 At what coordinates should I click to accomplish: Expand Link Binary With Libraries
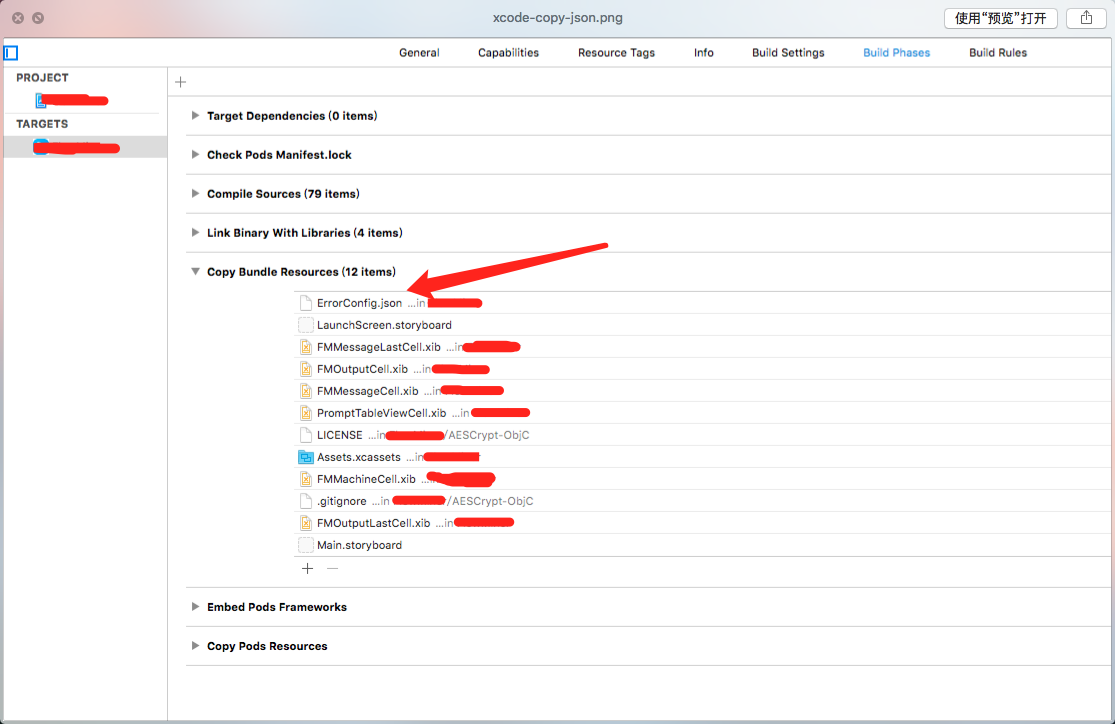click(195, 233)
